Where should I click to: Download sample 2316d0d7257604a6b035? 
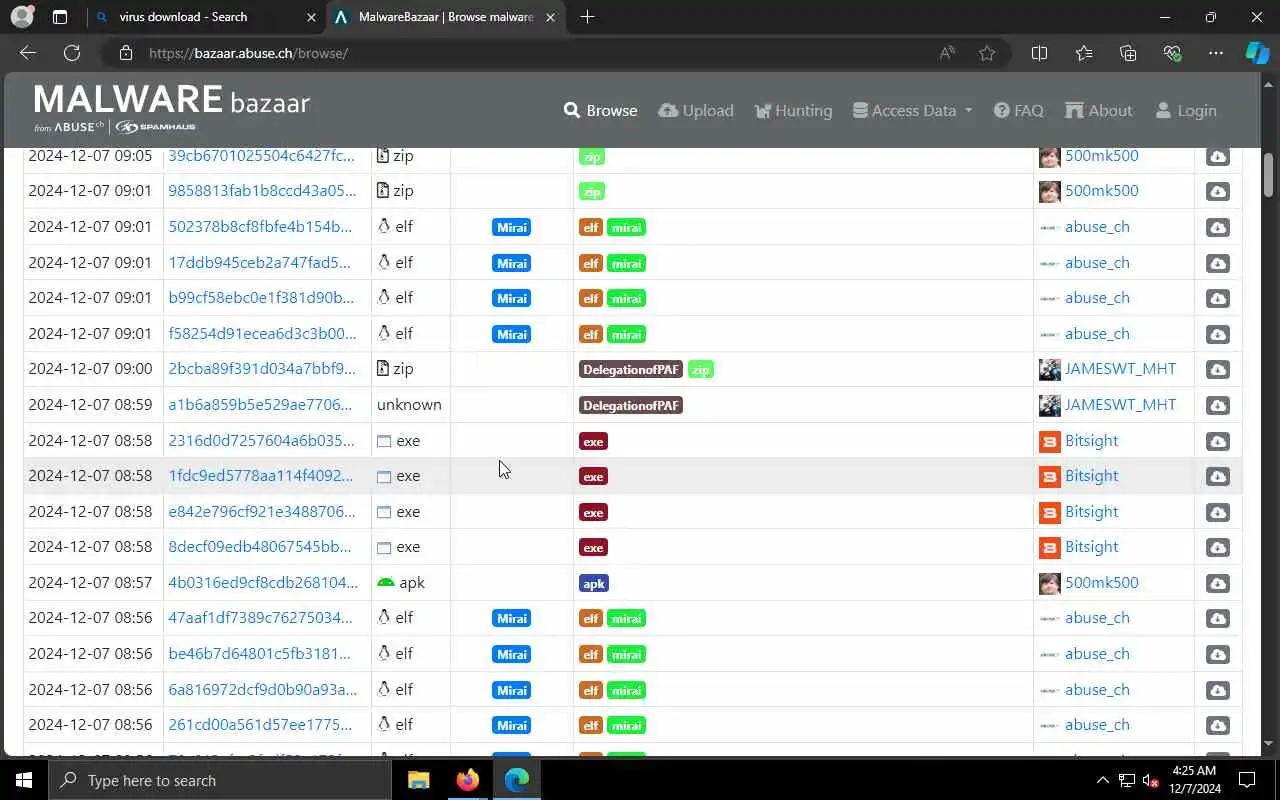click(x=1217, y=441)
